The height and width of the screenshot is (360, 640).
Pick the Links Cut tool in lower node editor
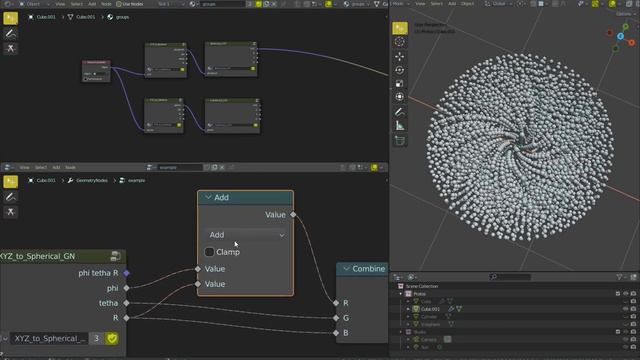click(11, 211)
